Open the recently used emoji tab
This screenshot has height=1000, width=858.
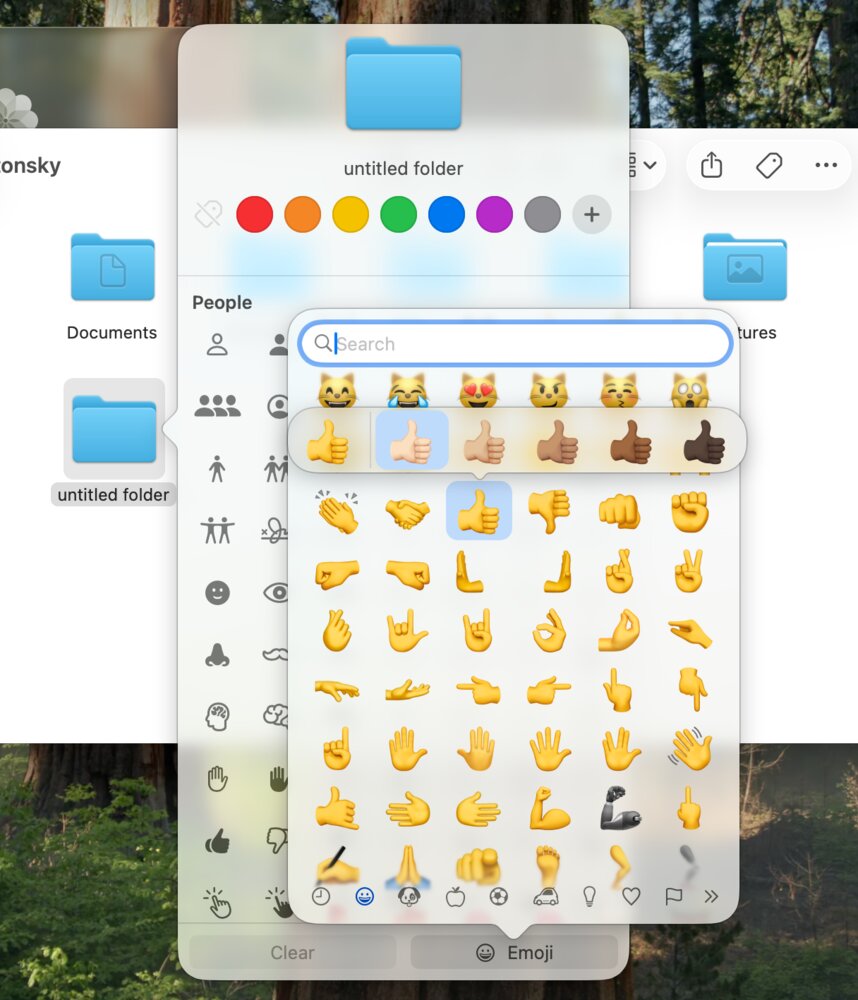pos(321,896)
